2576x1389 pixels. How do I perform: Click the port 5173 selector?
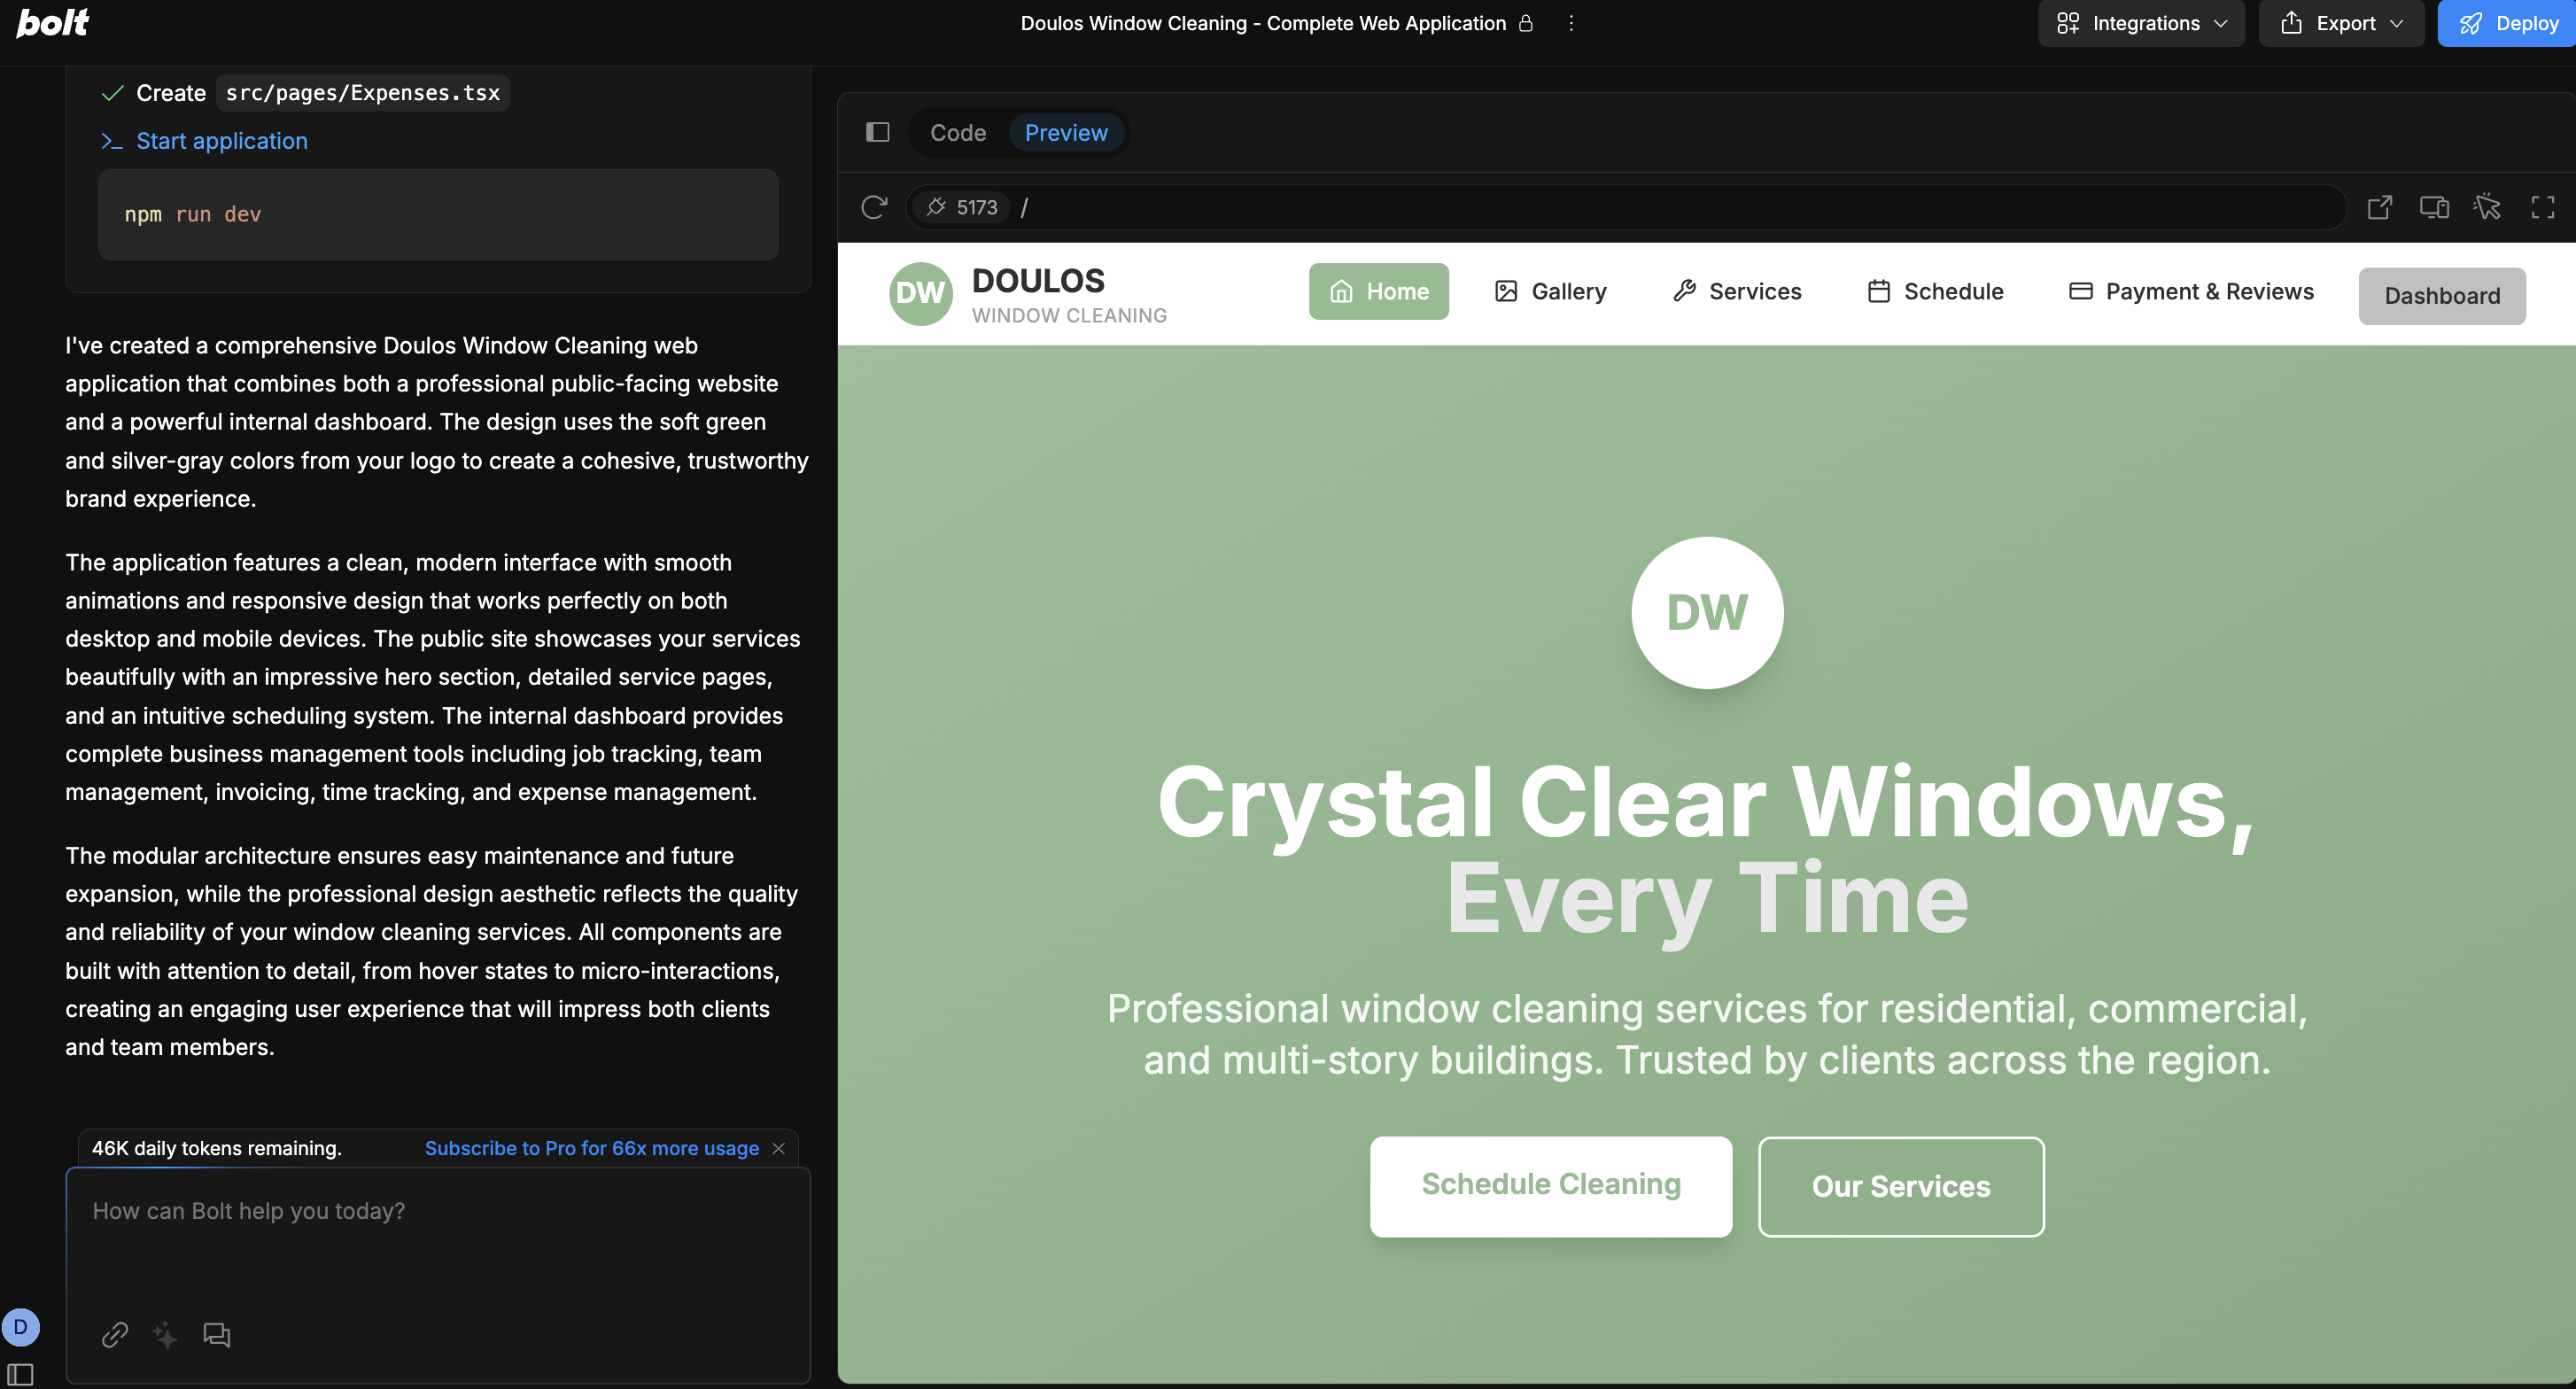coord(962,207)
